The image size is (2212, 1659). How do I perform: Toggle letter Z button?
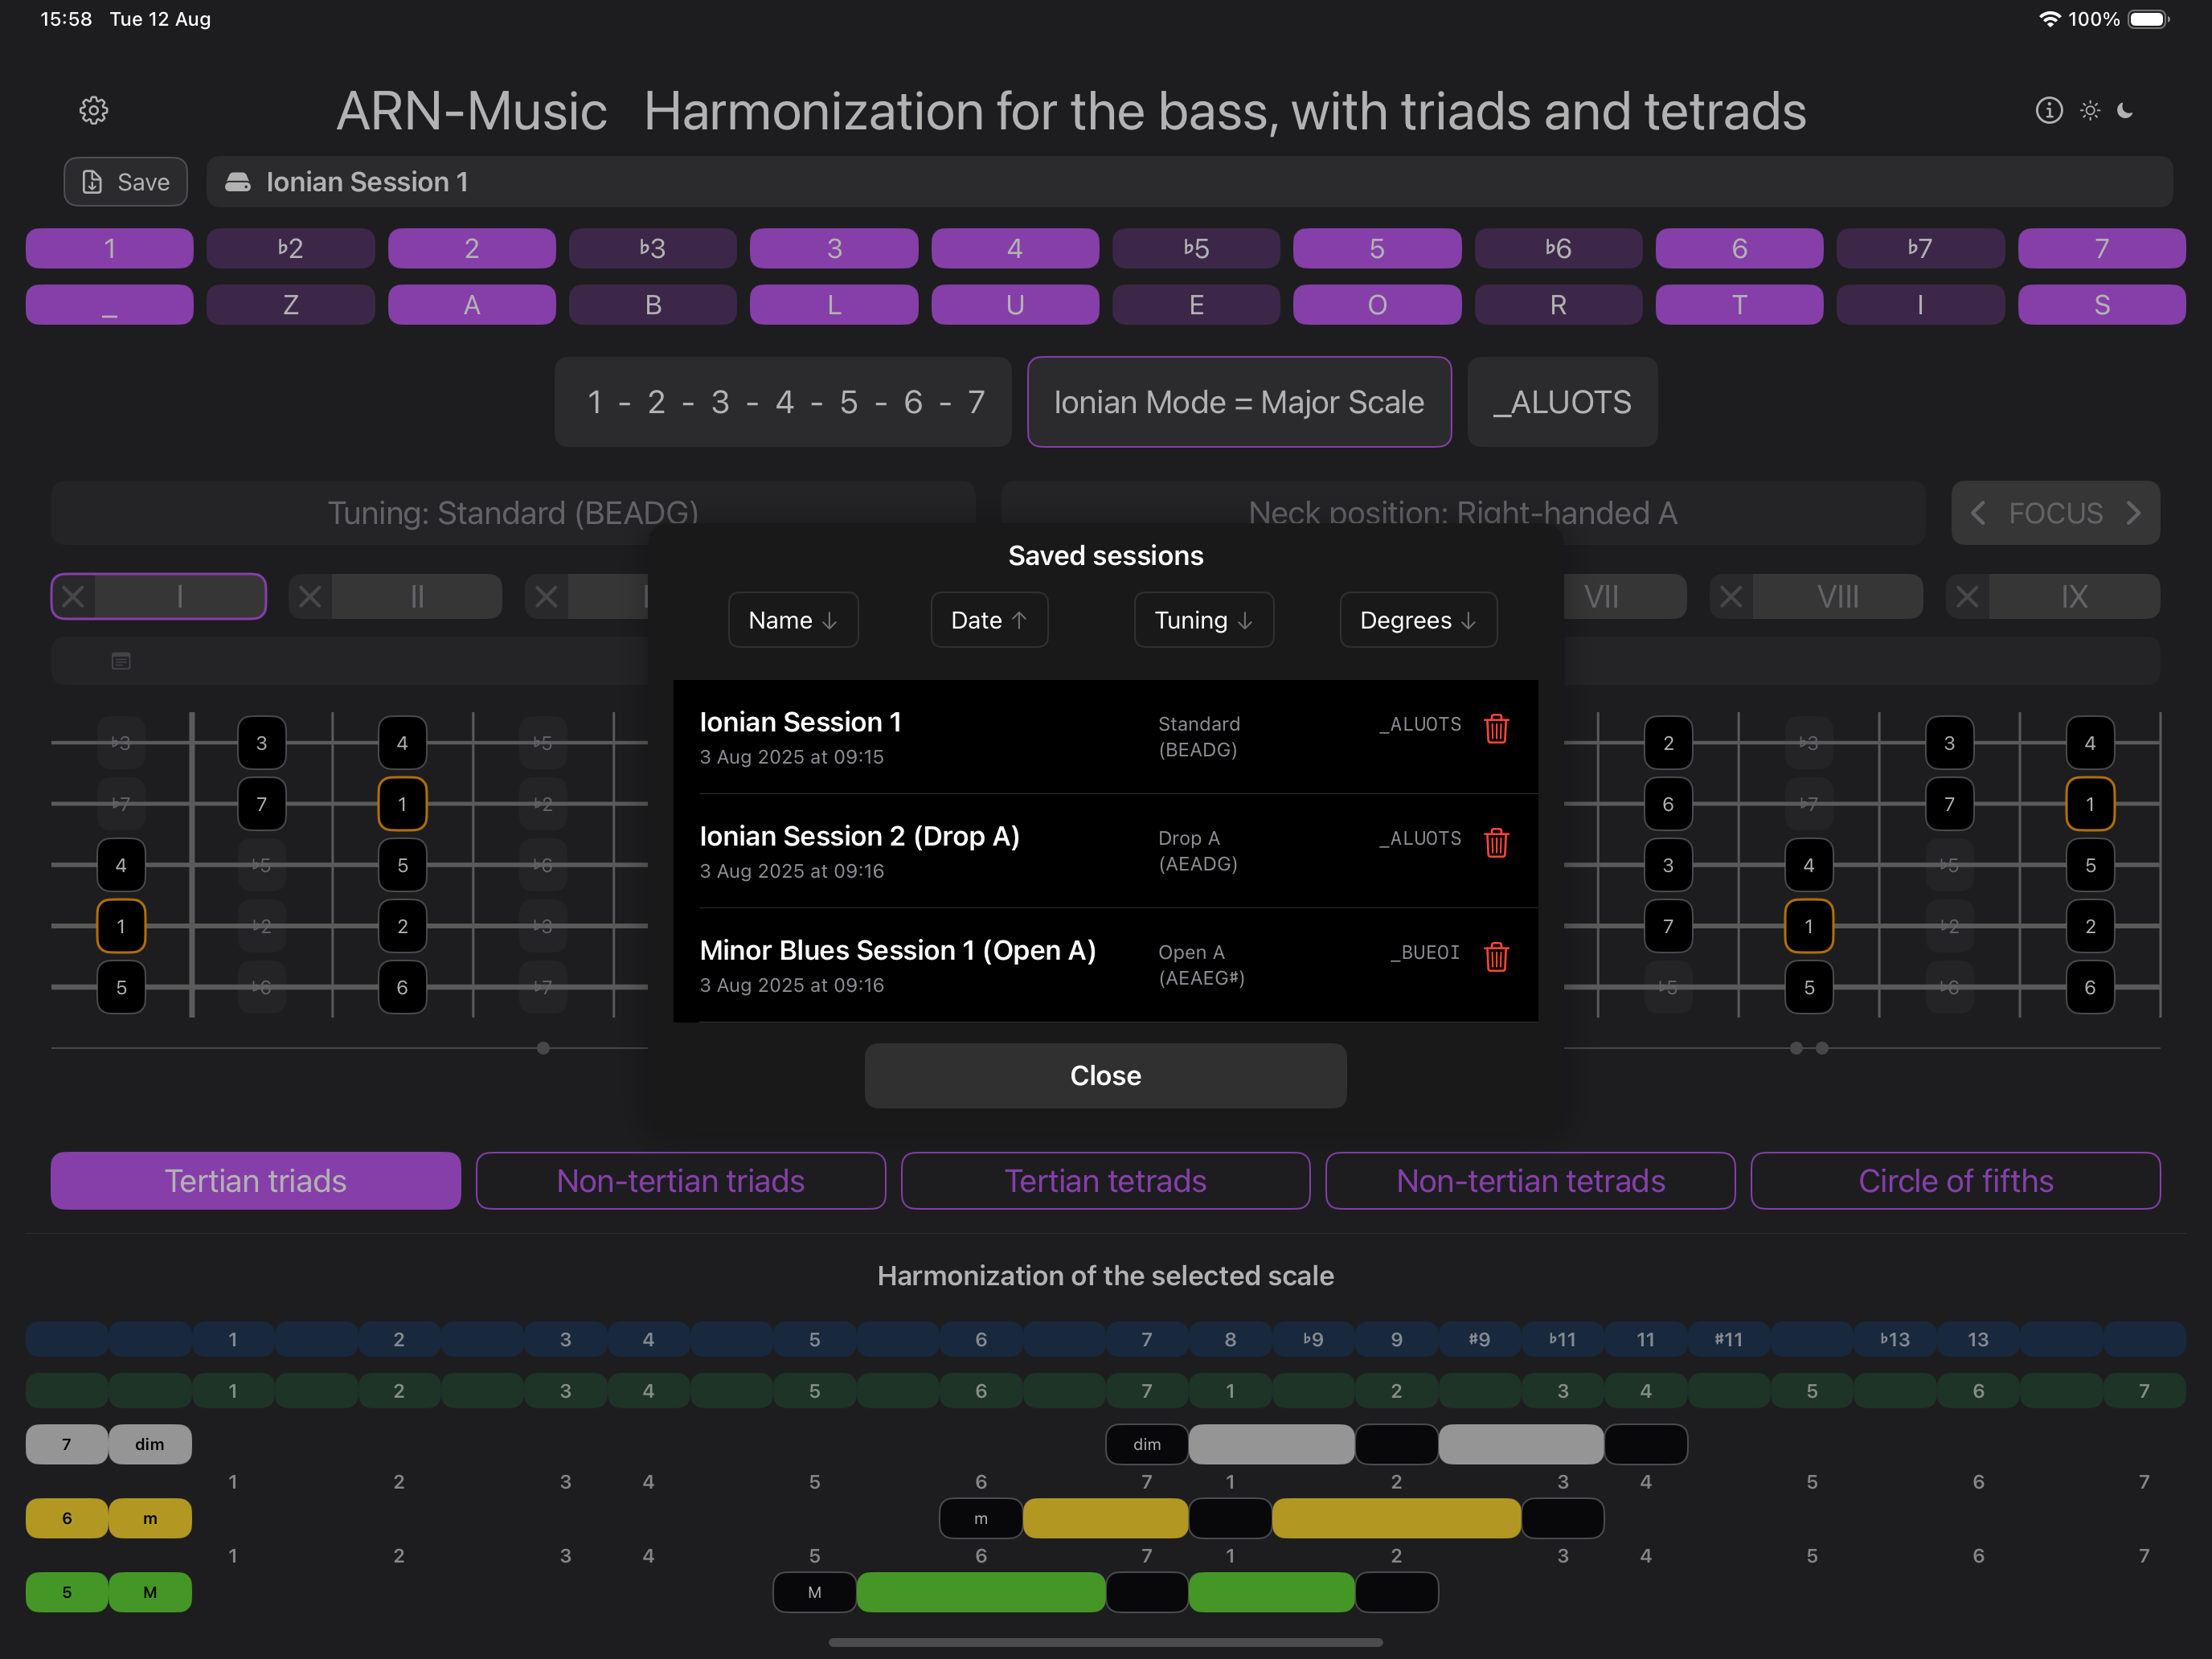point(290,305)
